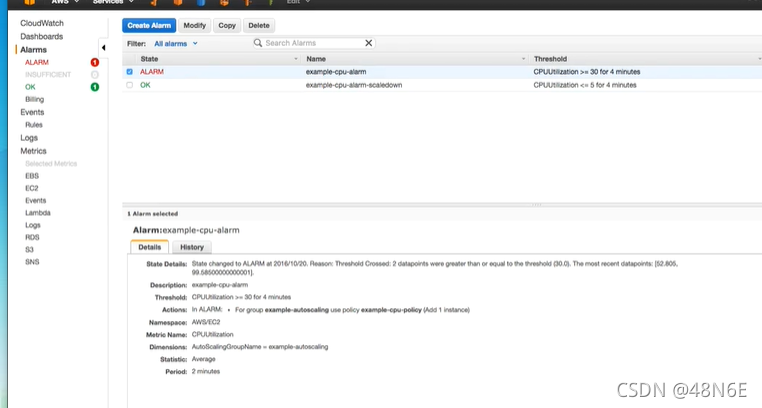The image size is (762, 408).
Task: Click the State Details reason text
Action: pos(434,268)
